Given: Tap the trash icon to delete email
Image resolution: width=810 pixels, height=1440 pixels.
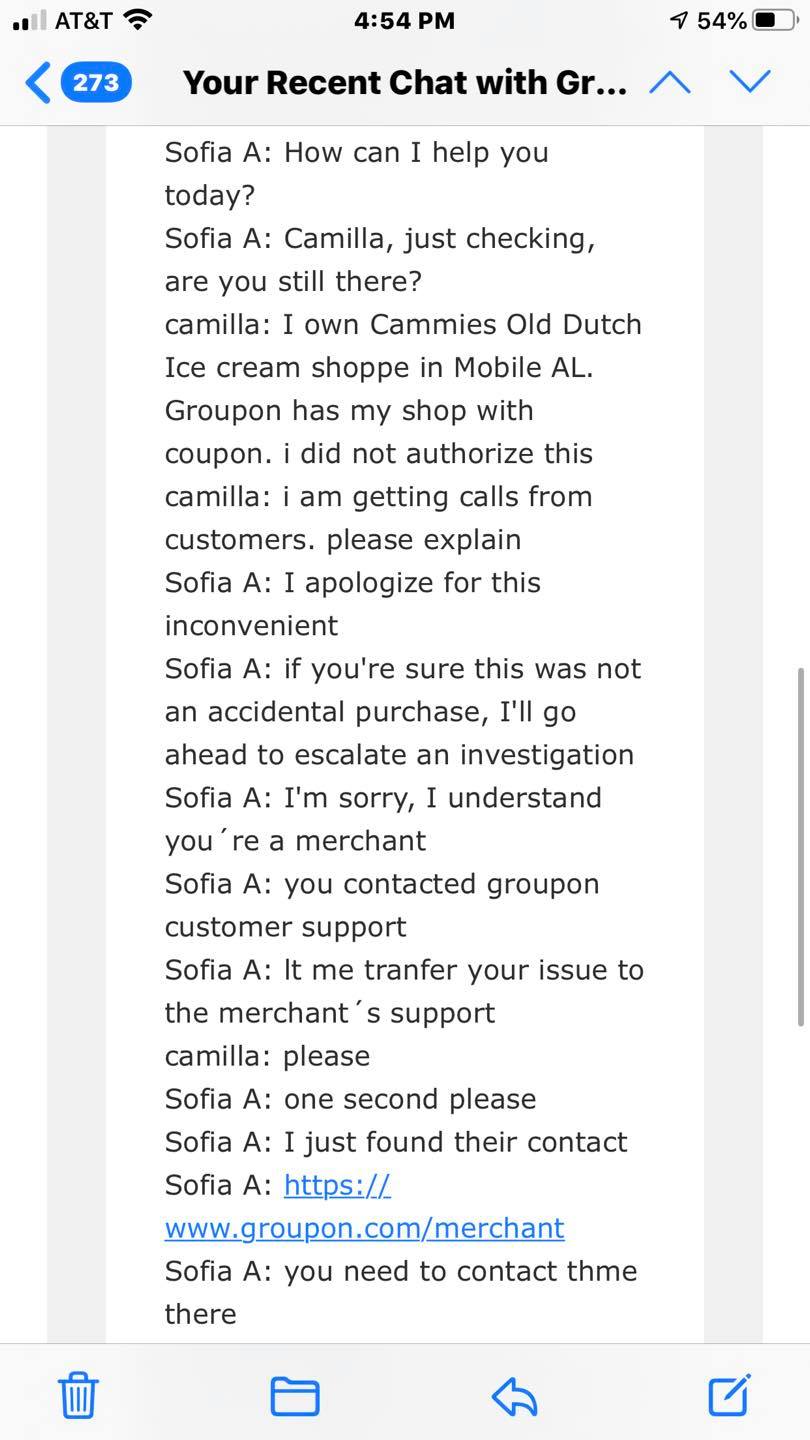Looking at the screenshot, I should tap(78, 1395).
